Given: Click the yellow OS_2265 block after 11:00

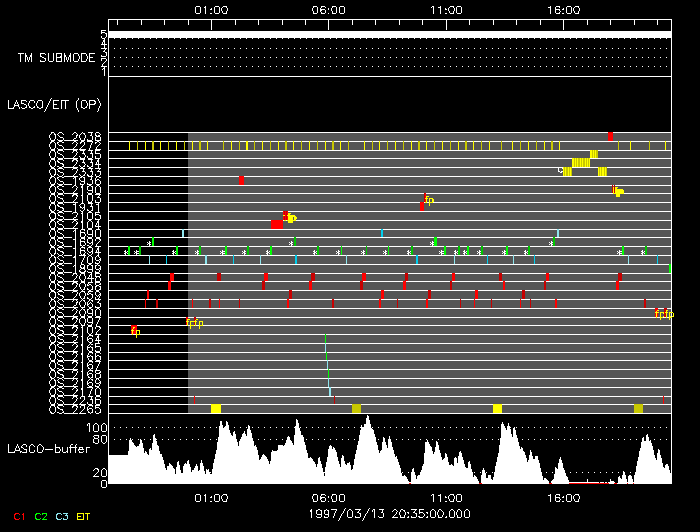Looking at the screenshot, I should coord(497,408).
